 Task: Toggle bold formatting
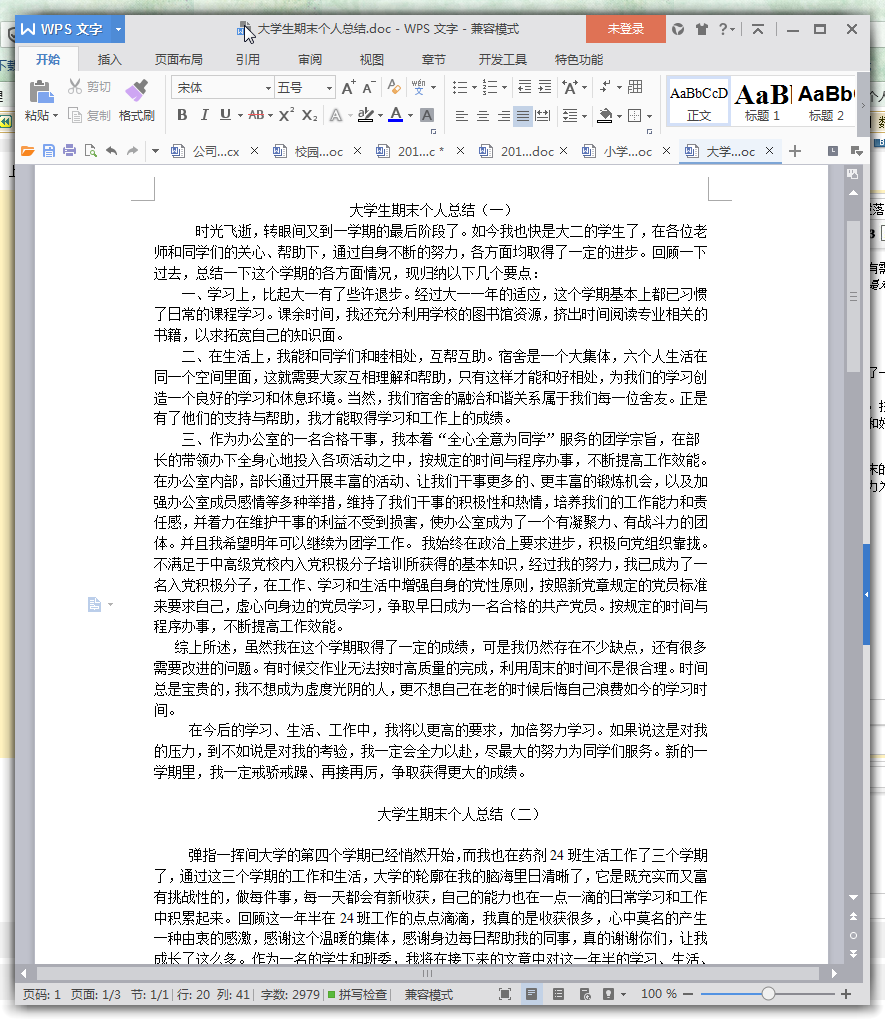point(182,117)
